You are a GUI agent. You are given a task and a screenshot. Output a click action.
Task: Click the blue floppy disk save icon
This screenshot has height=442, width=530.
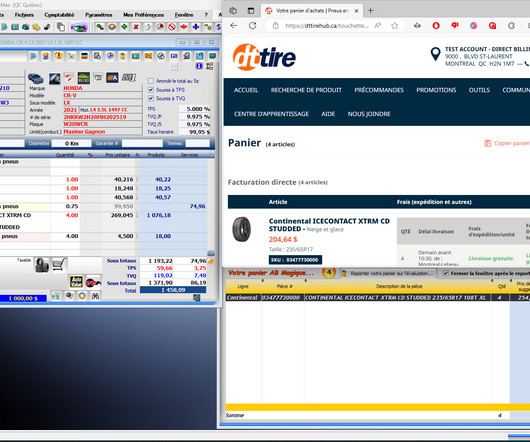[x=199, y=56]
